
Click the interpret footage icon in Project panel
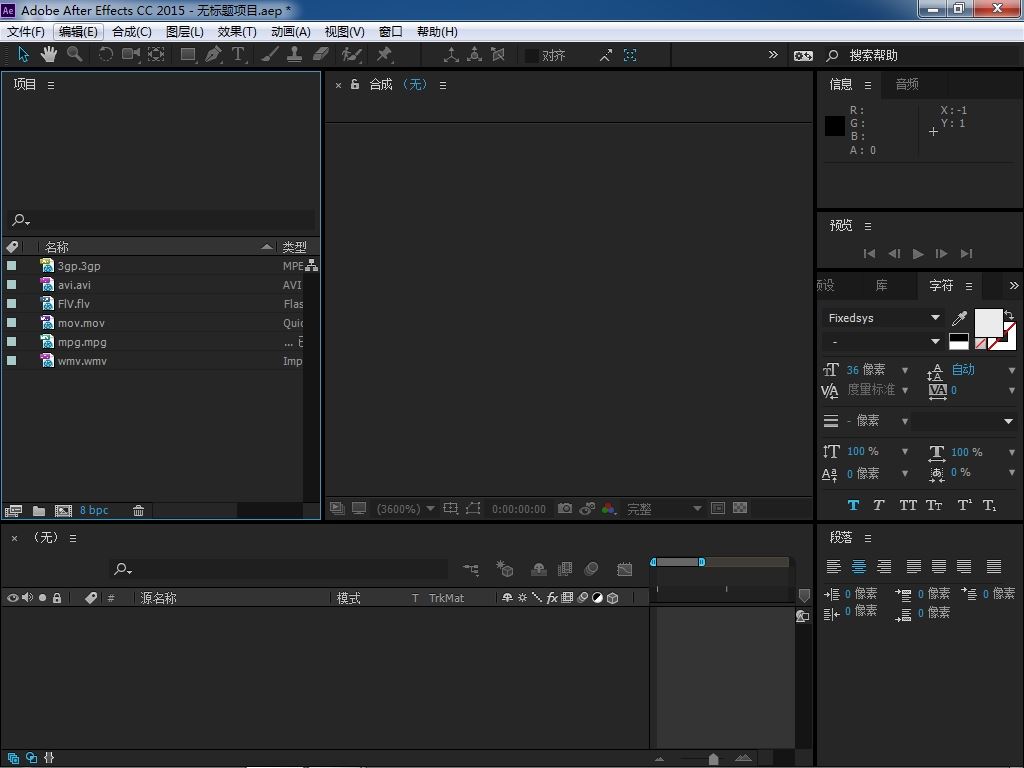pos(13,511)
